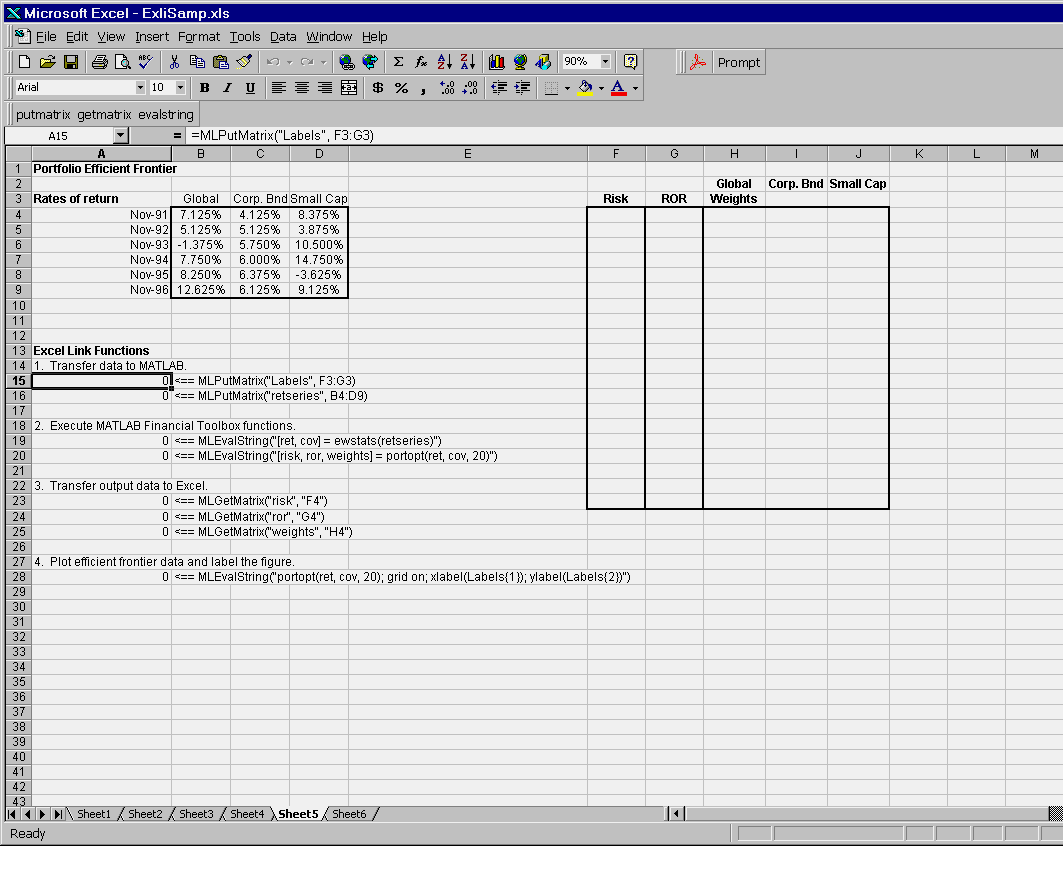Screen dimensions: 1064x872
Task: Toggle Italic formatting
Action: (227, 88)
